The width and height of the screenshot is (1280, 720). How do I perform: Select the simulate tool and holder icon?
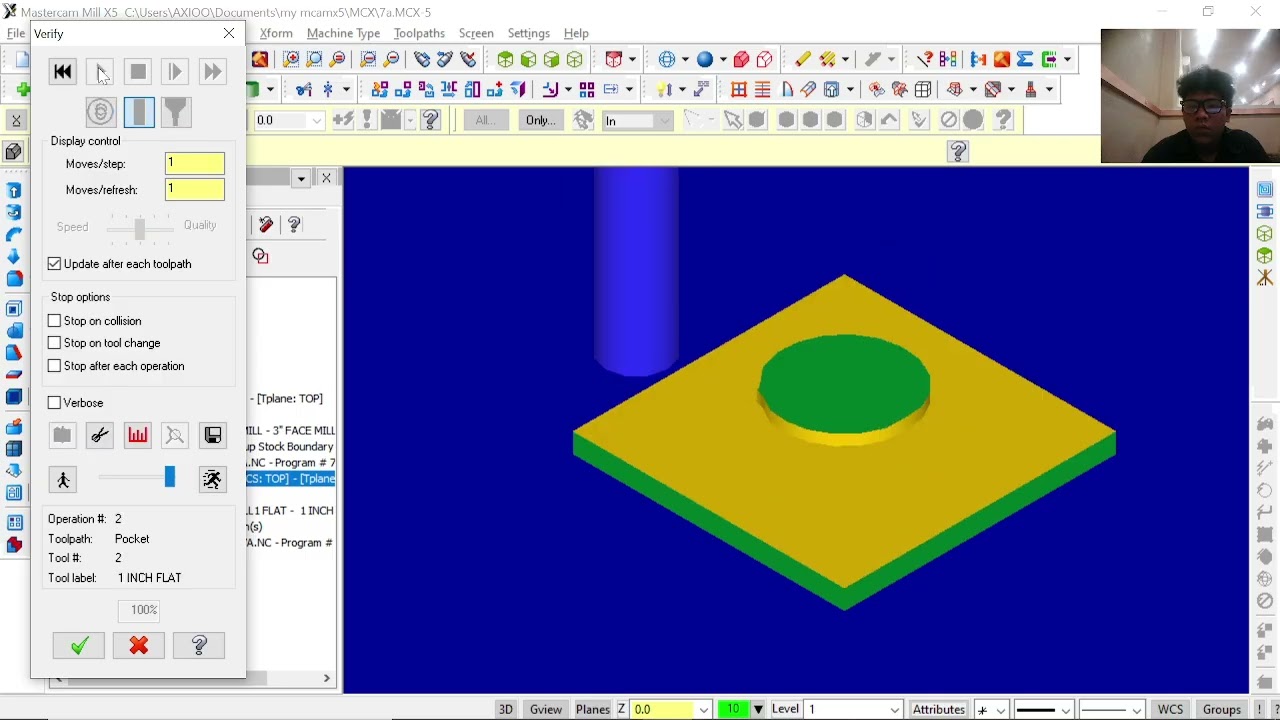(176, 112)
